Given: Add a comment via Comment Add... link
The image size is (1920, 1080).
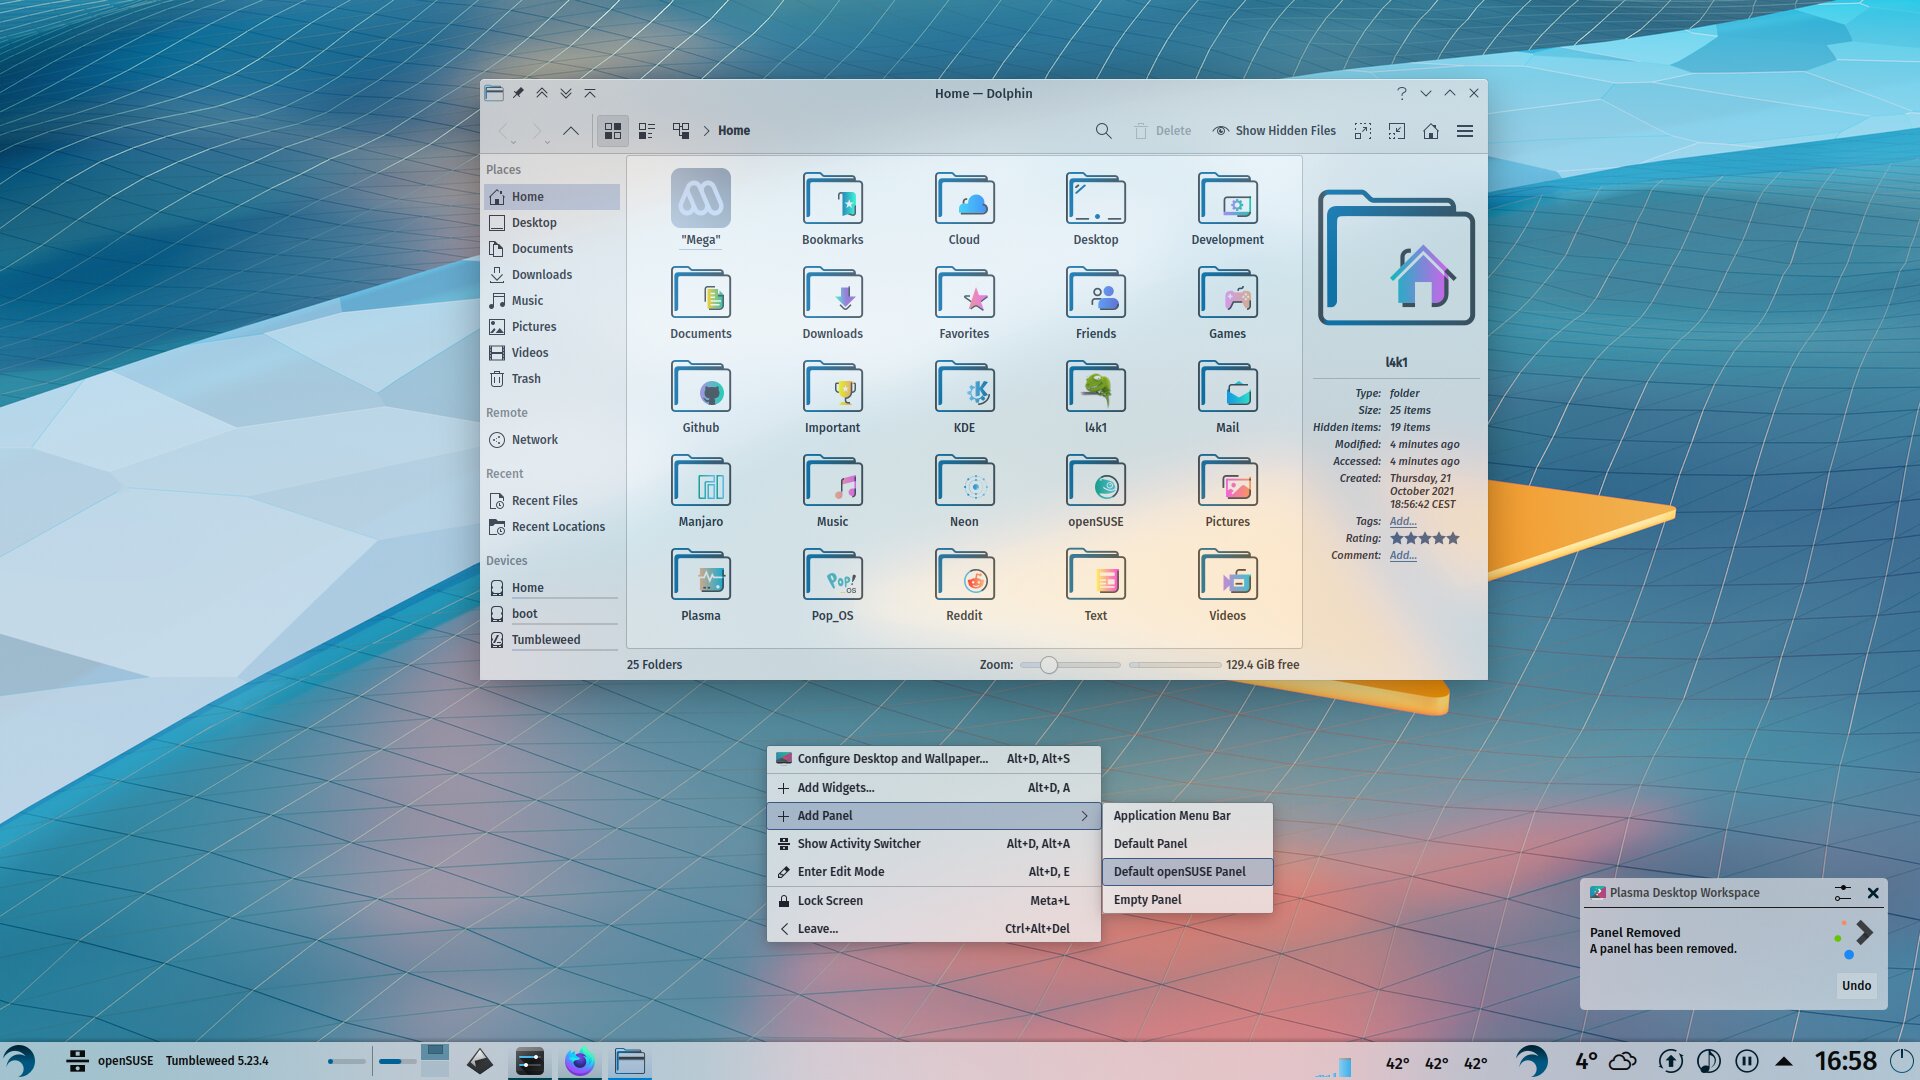Looking at the screenshot, I should (1402, 555).
